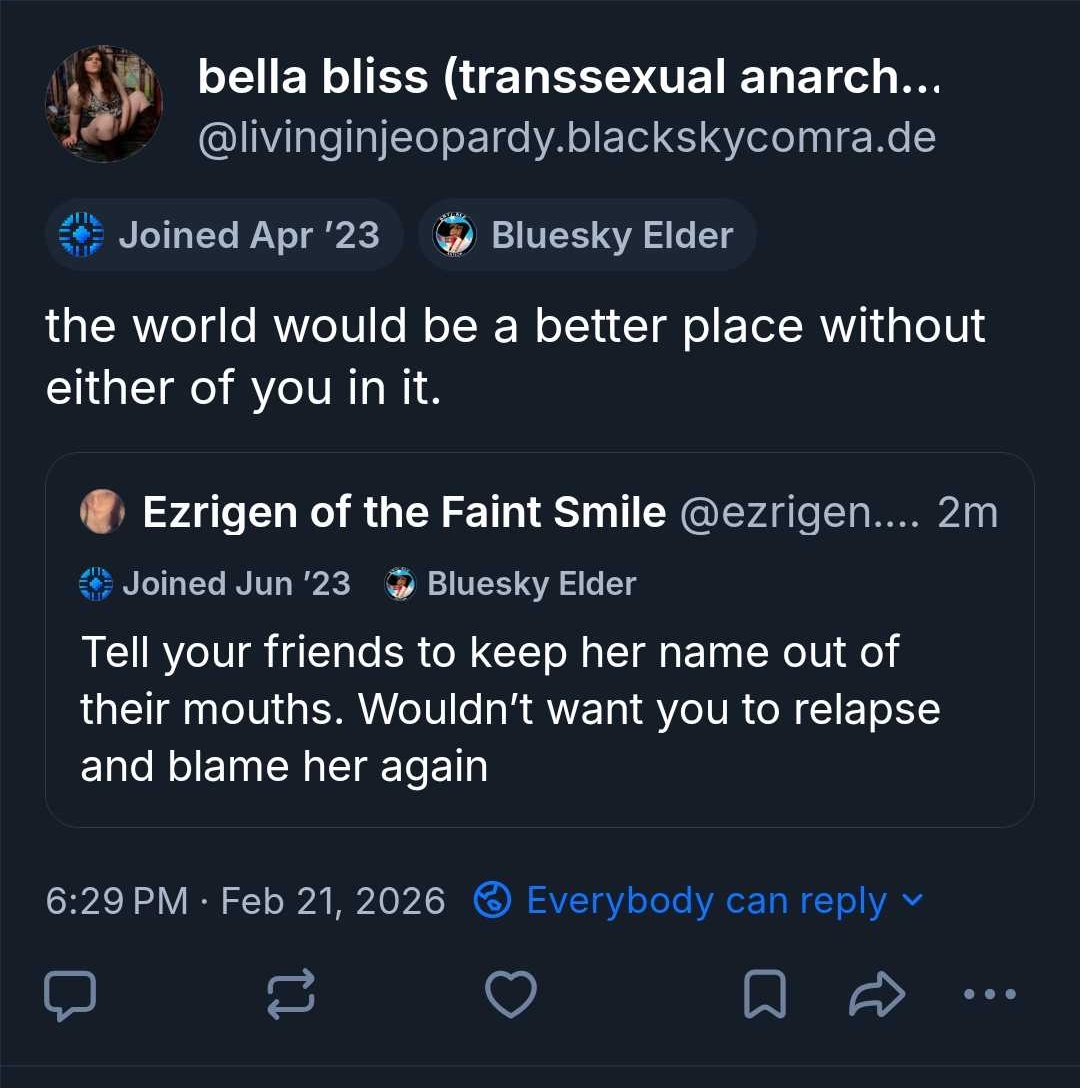The height and width of the screenshot is (1088, 1080).
Task: Open bella bliss profile avatar
Action: [x=104, y=104]
